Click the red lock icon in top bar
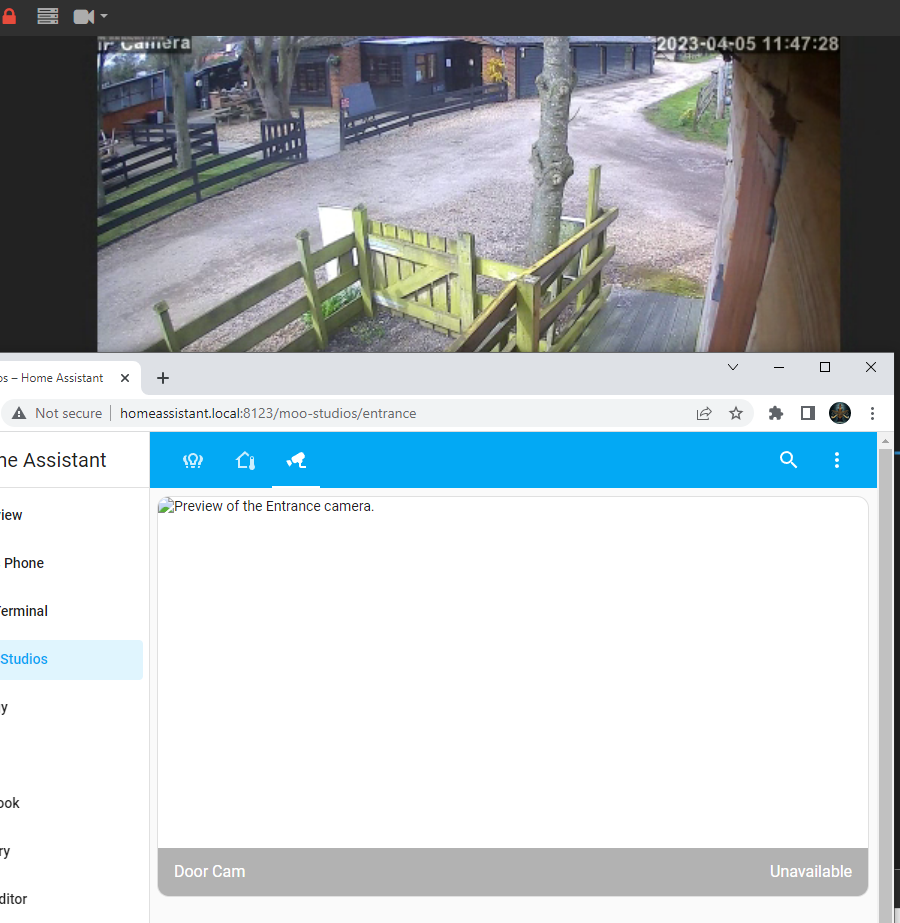This screenshot has height=923, width=900. click(9, 15)
